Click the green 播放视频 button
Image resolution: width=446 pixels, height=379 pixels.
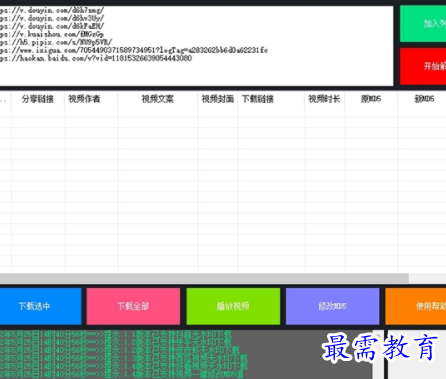[x=233, y=306]
